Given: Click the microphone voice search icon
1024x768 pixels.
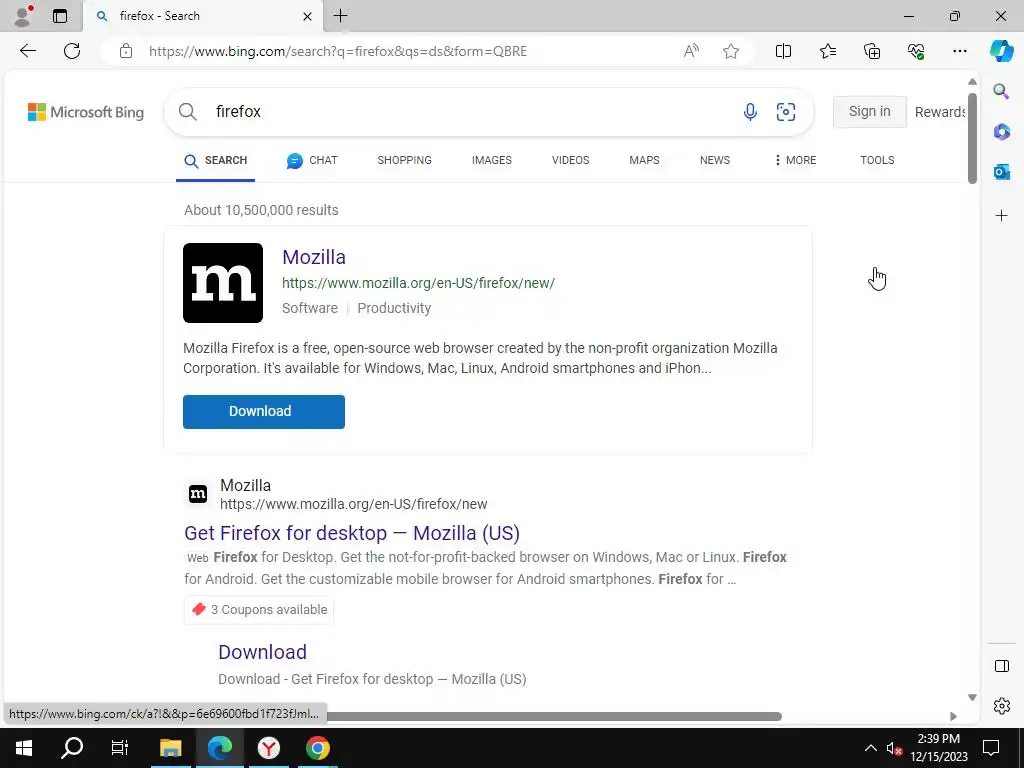Looking at the screenshot, I should point(750,112).
